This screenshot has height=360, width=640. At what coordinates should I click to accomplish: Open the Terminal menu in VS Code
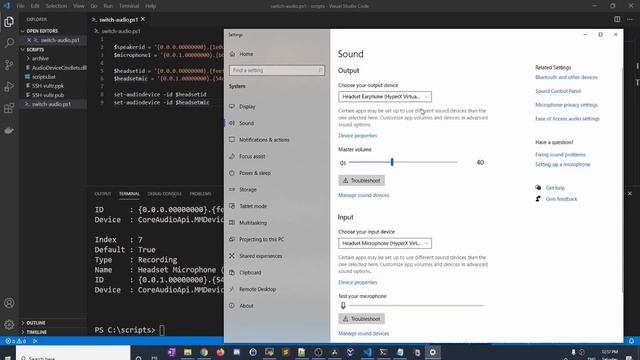(x=129, y=6)
